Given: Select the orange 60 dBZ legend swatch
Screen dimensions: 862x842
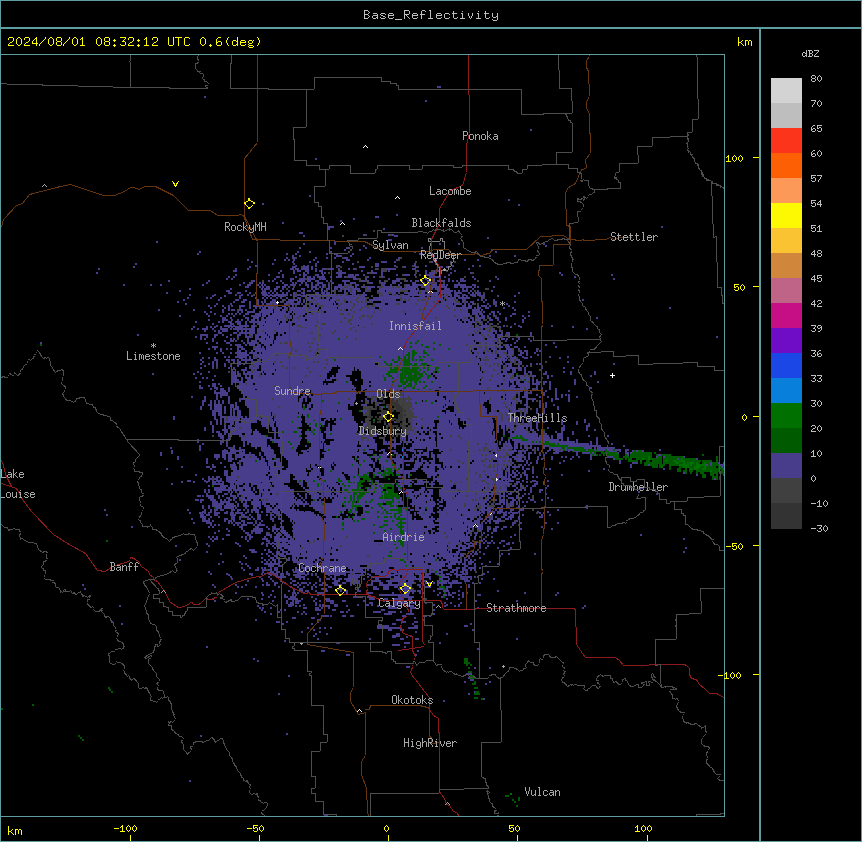Looking at the screenshot, I should pyautogui.click(x=786, y=165).
